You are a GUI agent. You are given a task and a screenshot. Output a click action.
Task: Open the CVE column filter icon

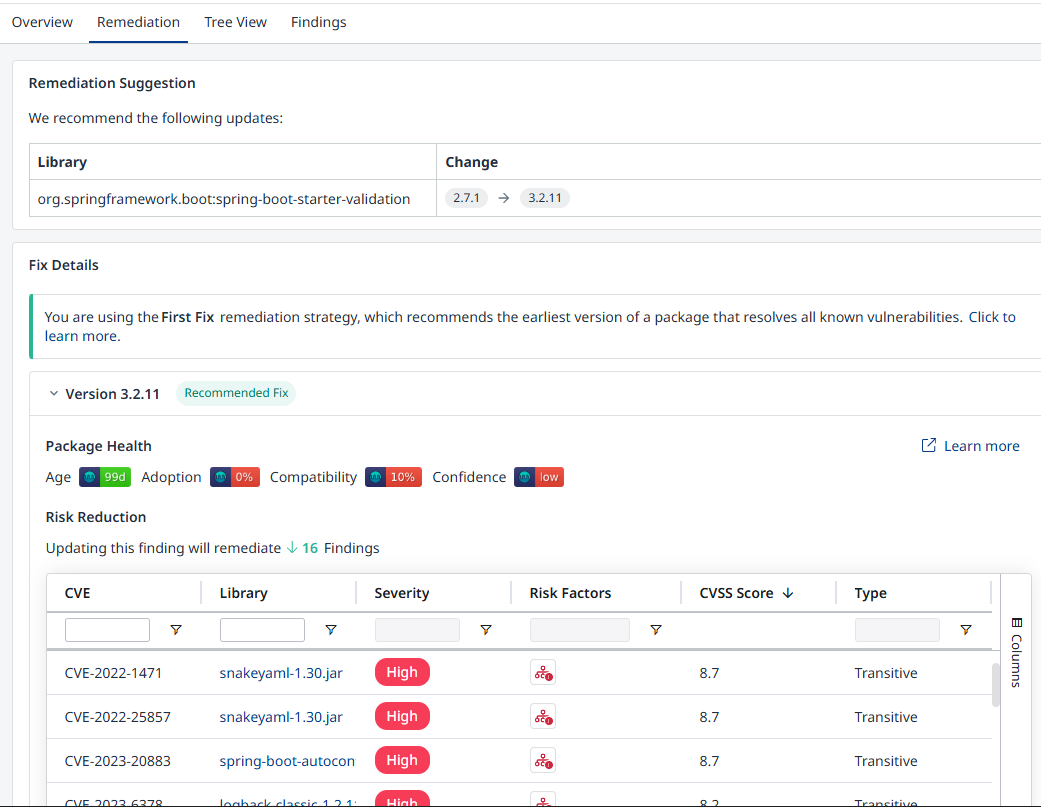click(176, 630)
